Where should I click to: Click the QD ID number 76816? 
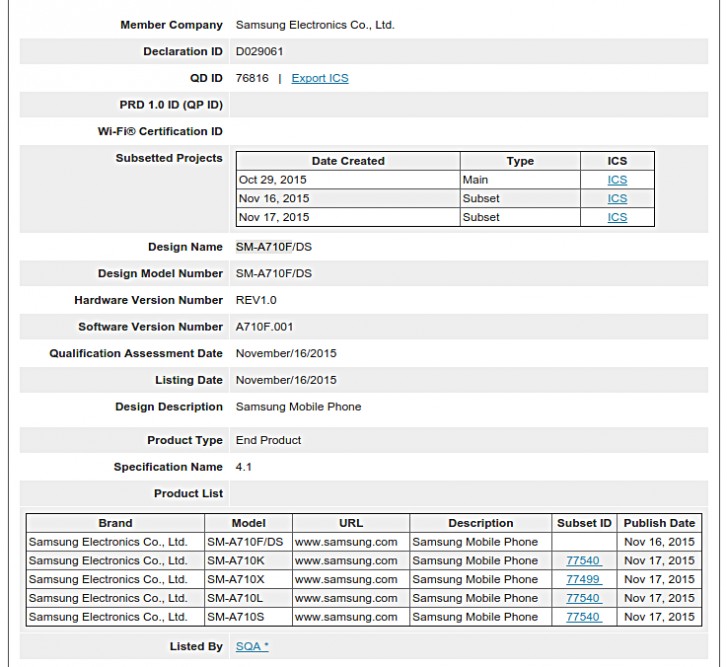pyautogui.click(x=252, y=78)
